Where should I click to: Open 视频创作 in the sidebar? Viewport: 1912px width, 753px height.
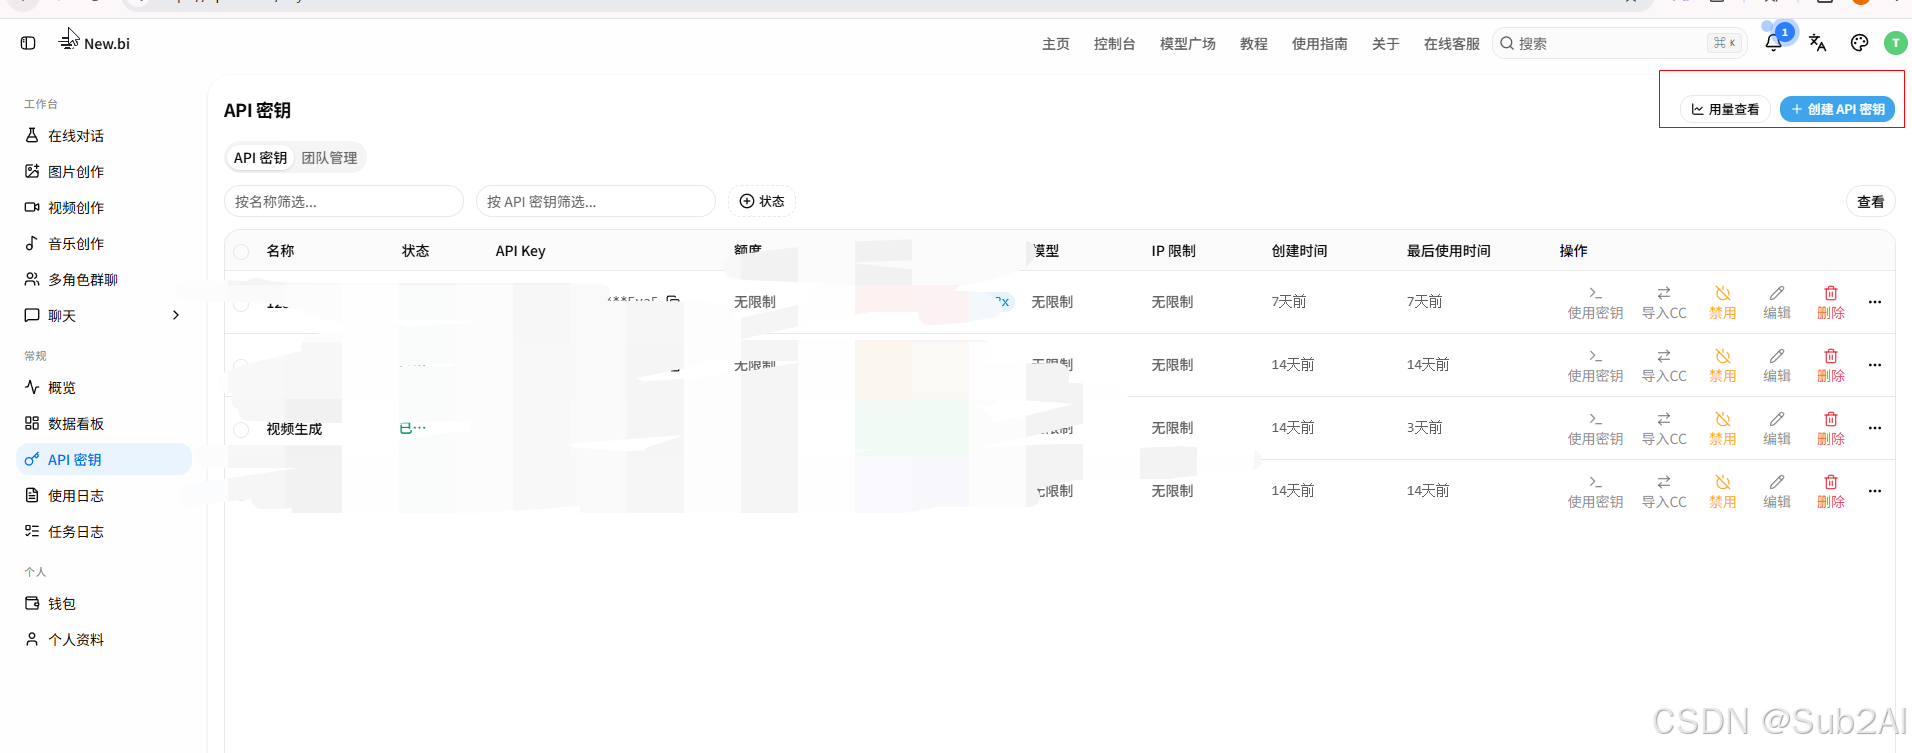click(x=104, y=208)
